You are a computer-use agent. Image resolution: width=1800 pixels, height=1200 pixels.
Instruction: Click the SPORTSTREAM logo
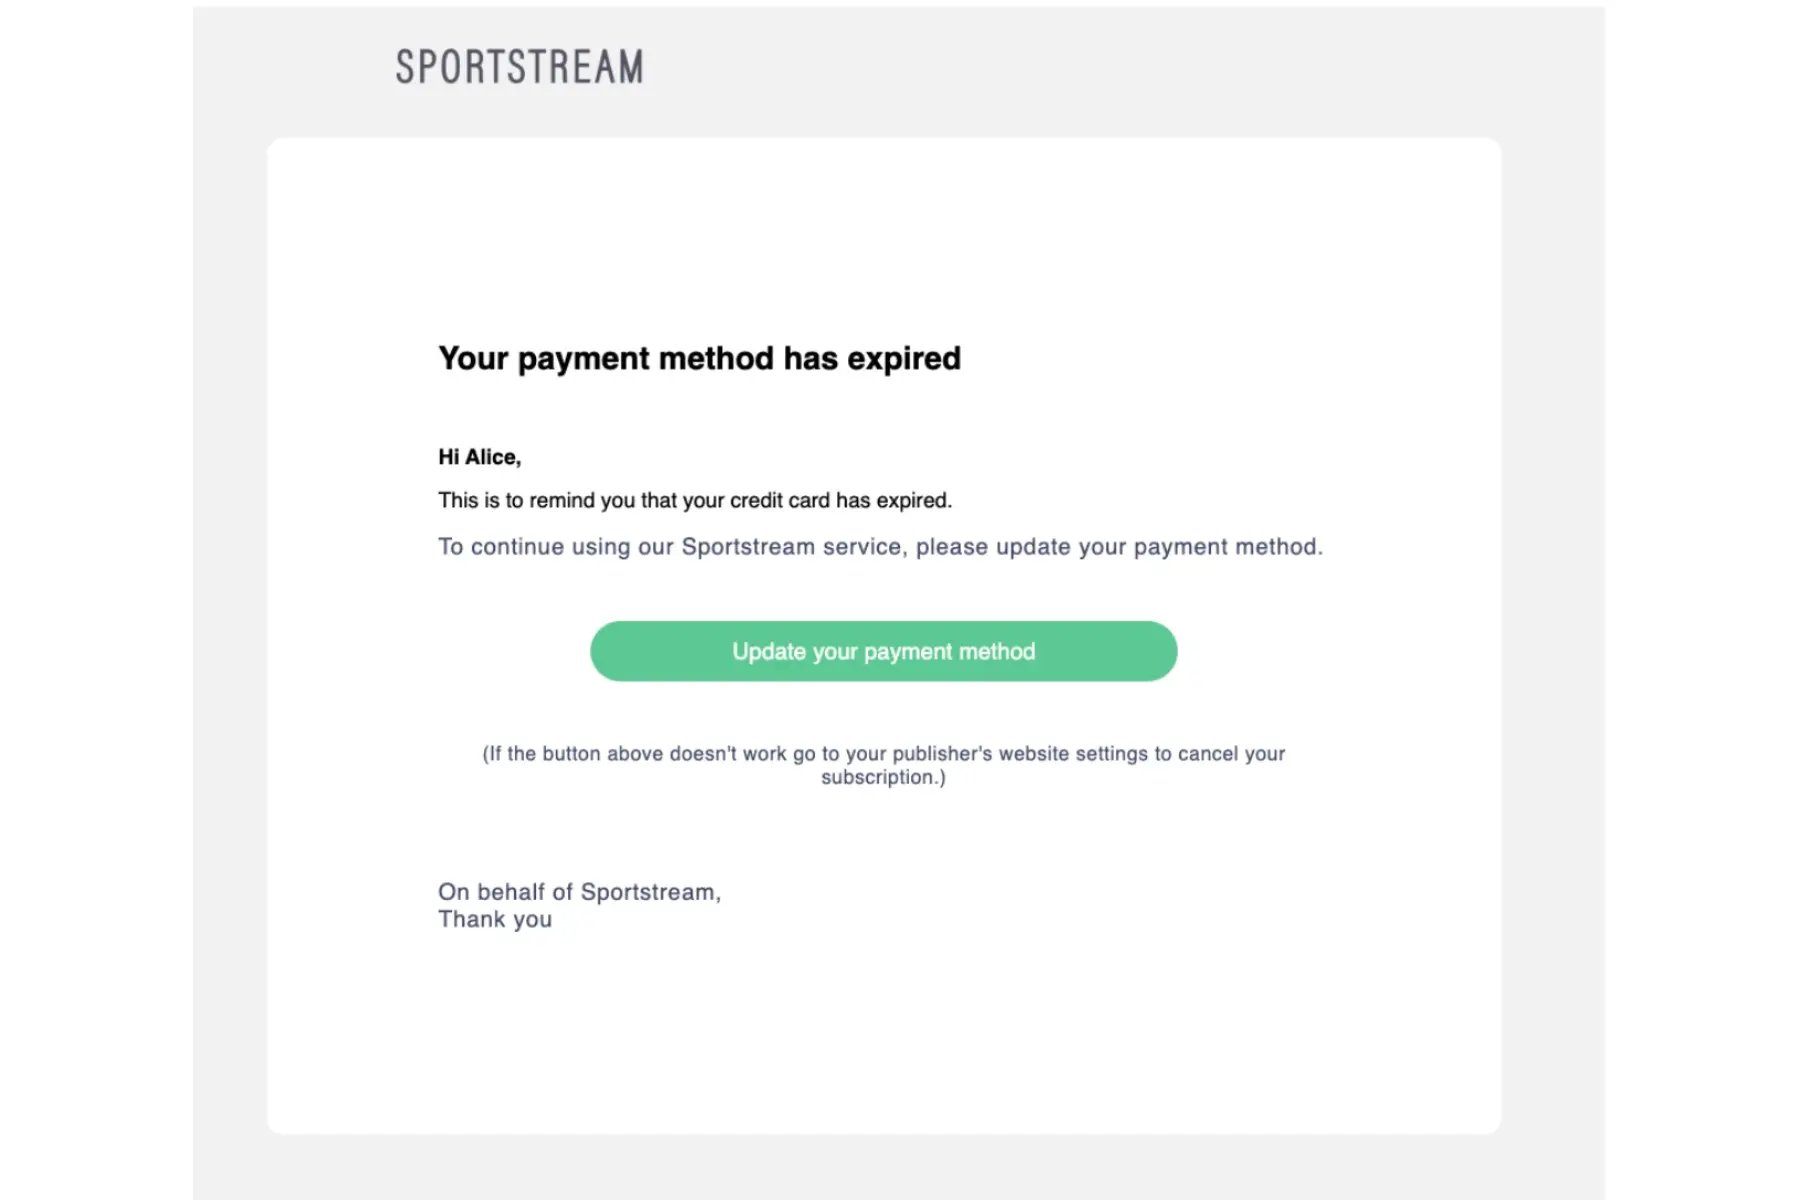(519, 67)
